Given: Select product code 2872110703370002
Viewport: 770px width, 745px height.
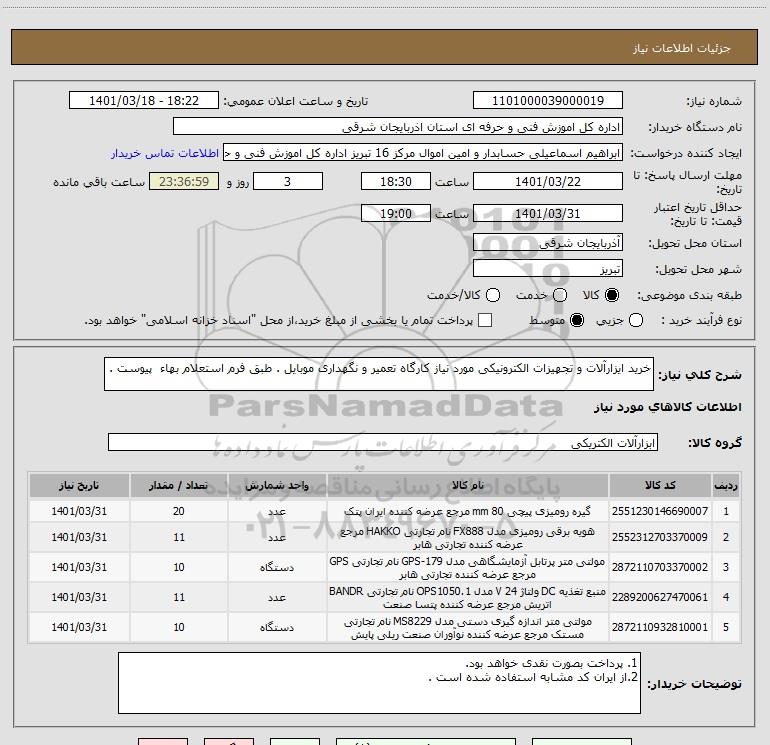Looking at the screenshot, I should [x=660, y=567].
